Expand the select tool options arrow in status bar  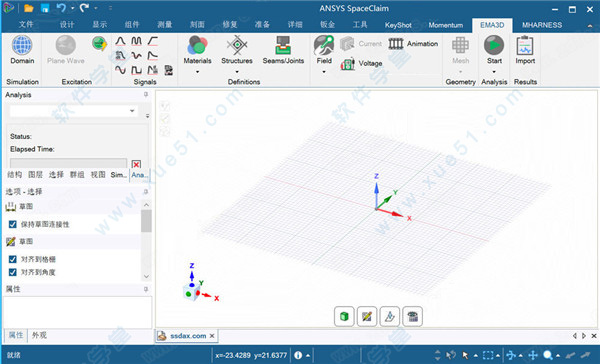click(x=475, y=356)
